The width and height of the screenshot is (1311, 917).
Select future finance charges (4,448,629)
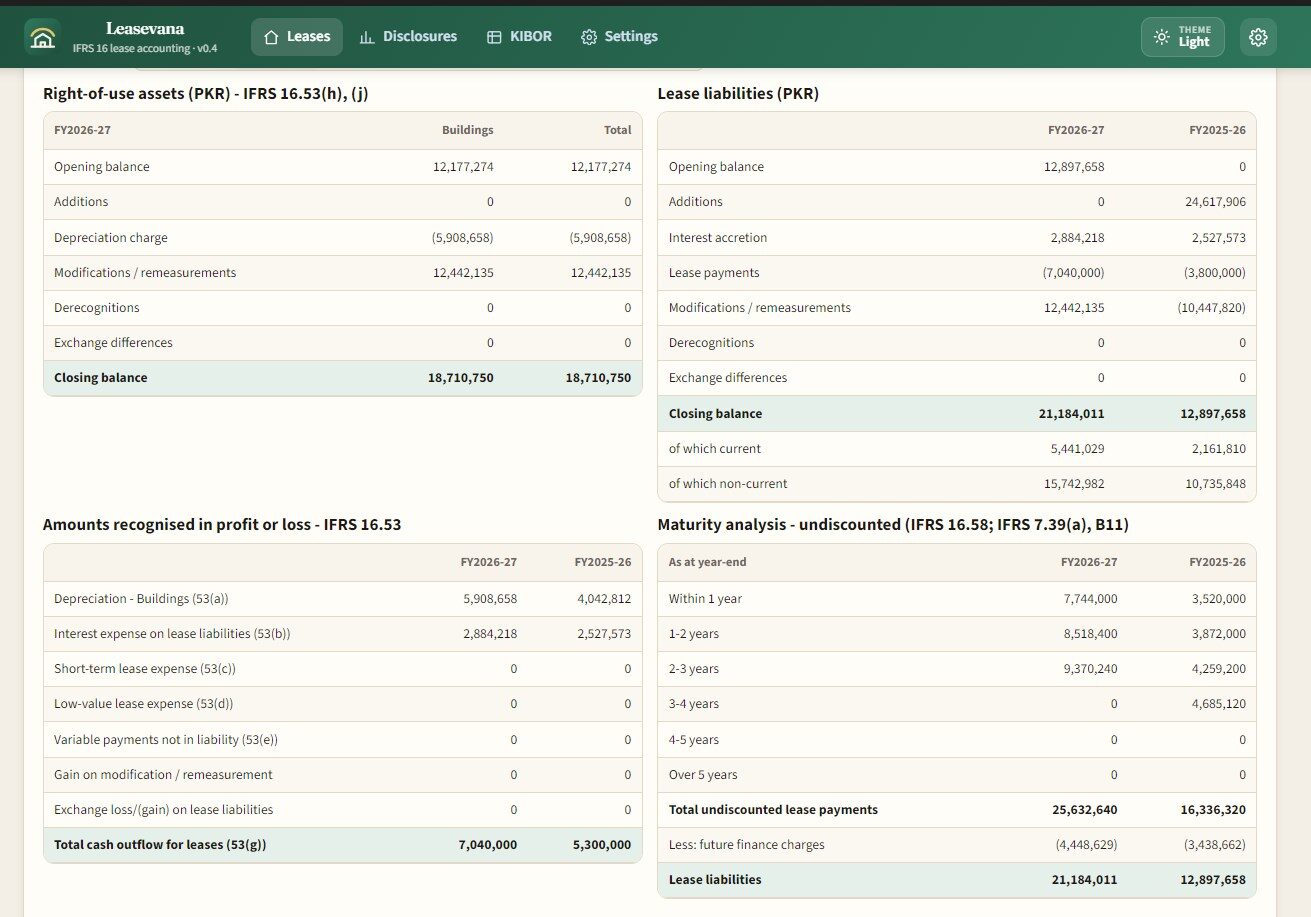point(1087,845)
